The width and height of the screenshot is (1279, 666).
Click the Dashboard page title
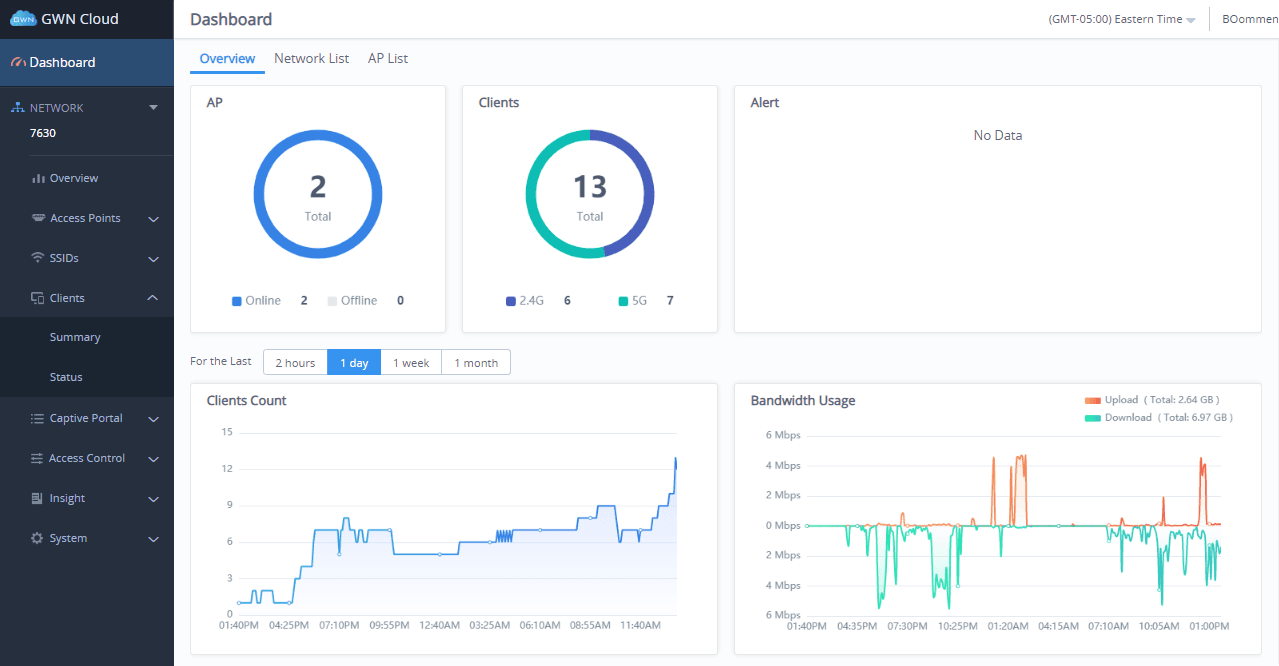[231, 19]
